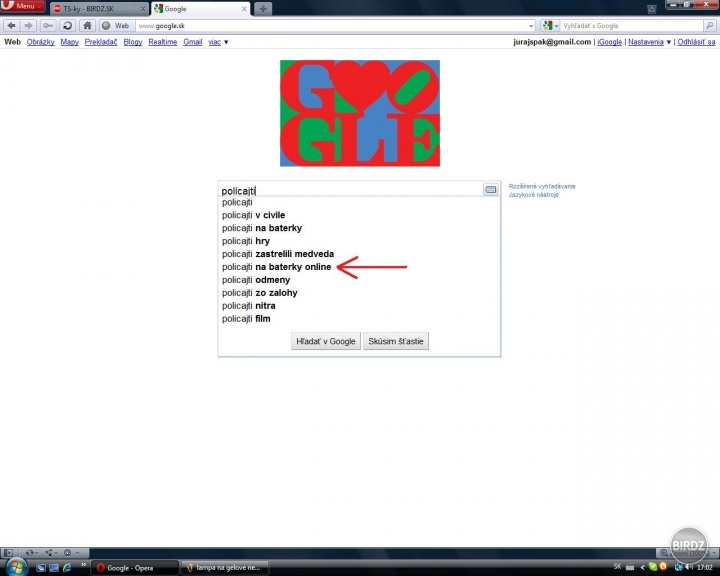
Task: Click the Web security badge in address bar
Action: [116, 26]
